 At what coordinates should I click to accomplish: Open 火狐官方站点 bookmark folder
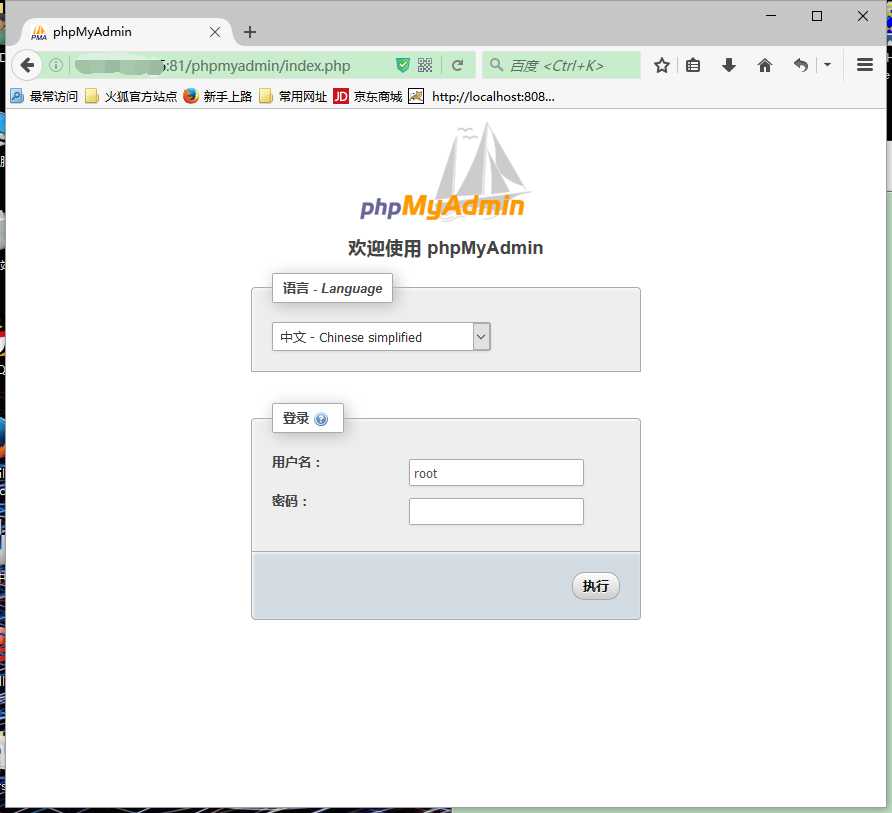coord(131,97)
